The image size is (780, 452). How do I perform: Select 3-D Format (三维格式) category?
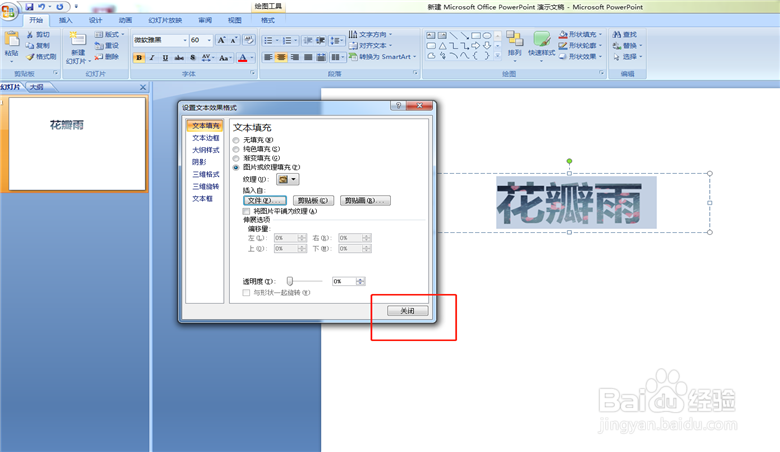tap(205, 174)
